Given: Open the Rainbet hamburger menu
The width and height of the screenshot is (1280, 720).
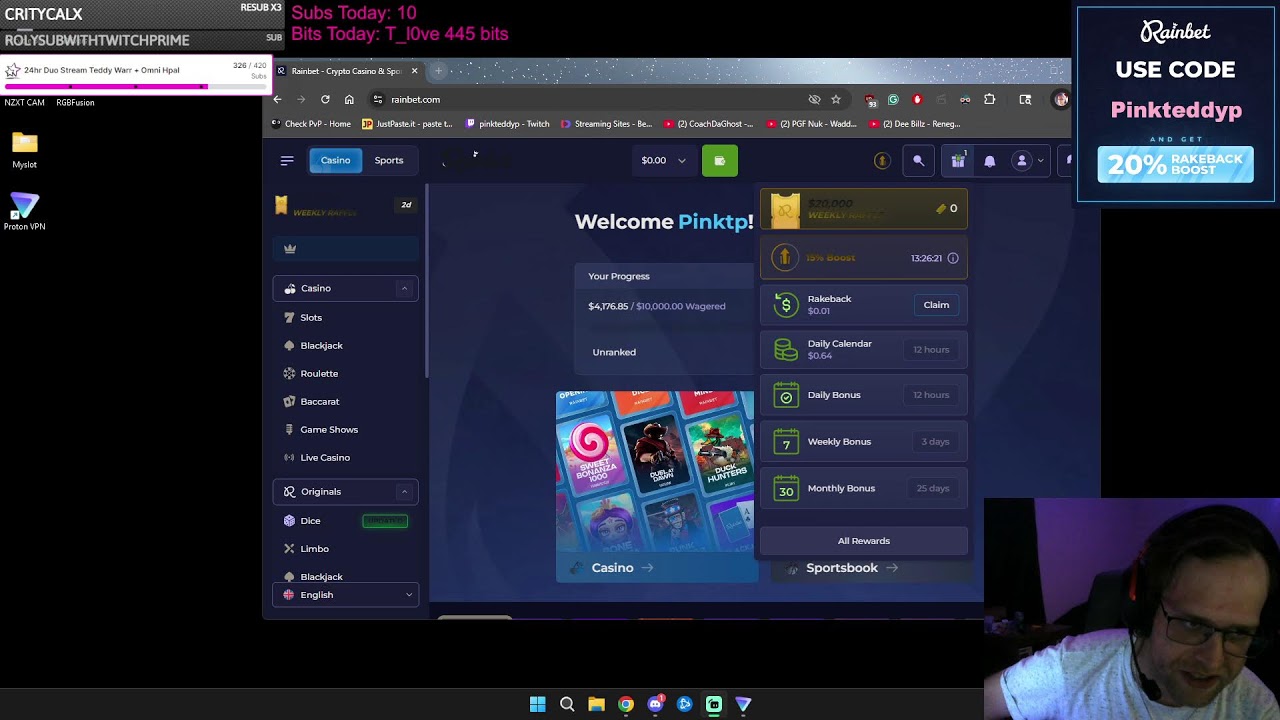Looking at the screenshot, I should 287,160.
